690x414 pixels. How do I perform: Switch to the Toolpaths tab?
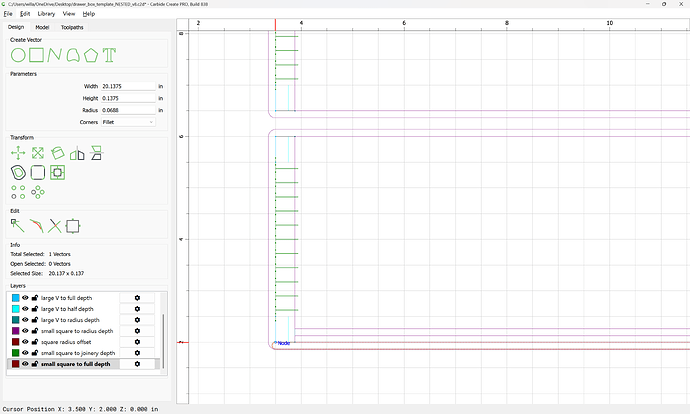(72, 27)
